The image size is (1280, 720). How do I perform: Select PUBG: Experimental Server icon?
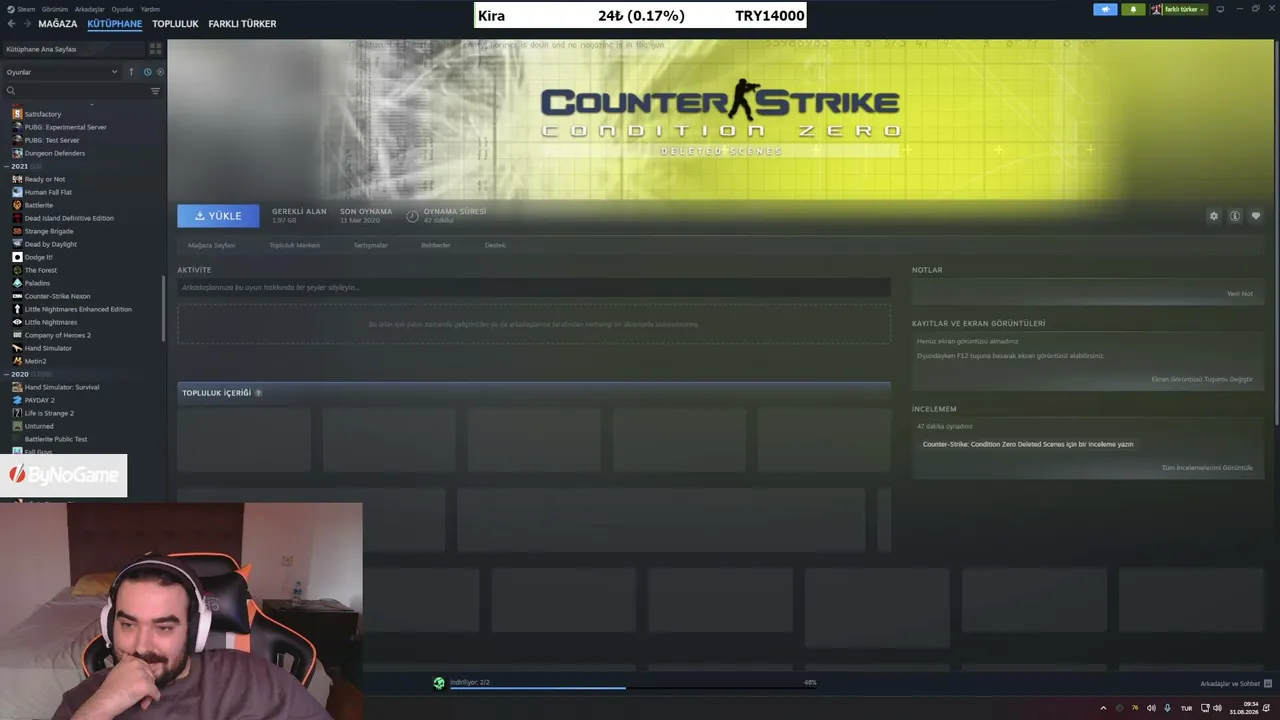[x=17, y=127]
